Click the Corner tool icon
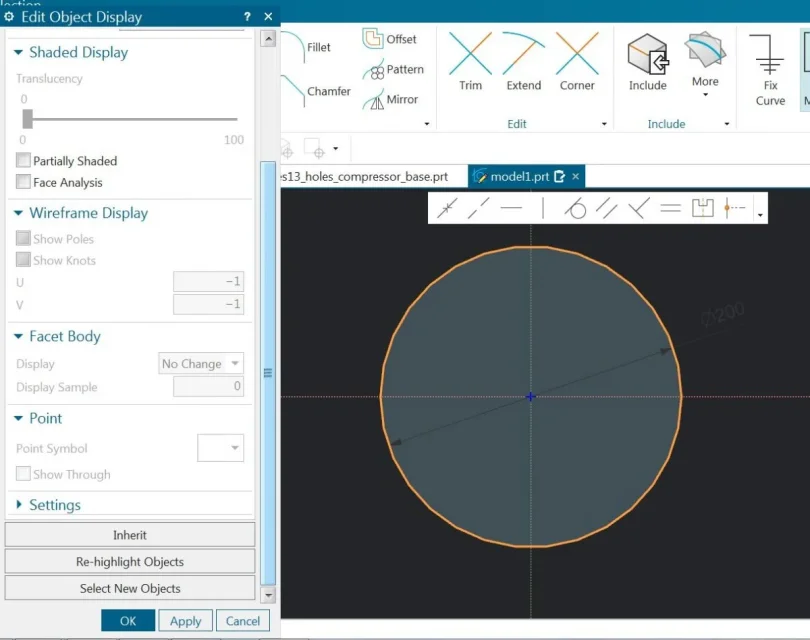 pos(577,62)
